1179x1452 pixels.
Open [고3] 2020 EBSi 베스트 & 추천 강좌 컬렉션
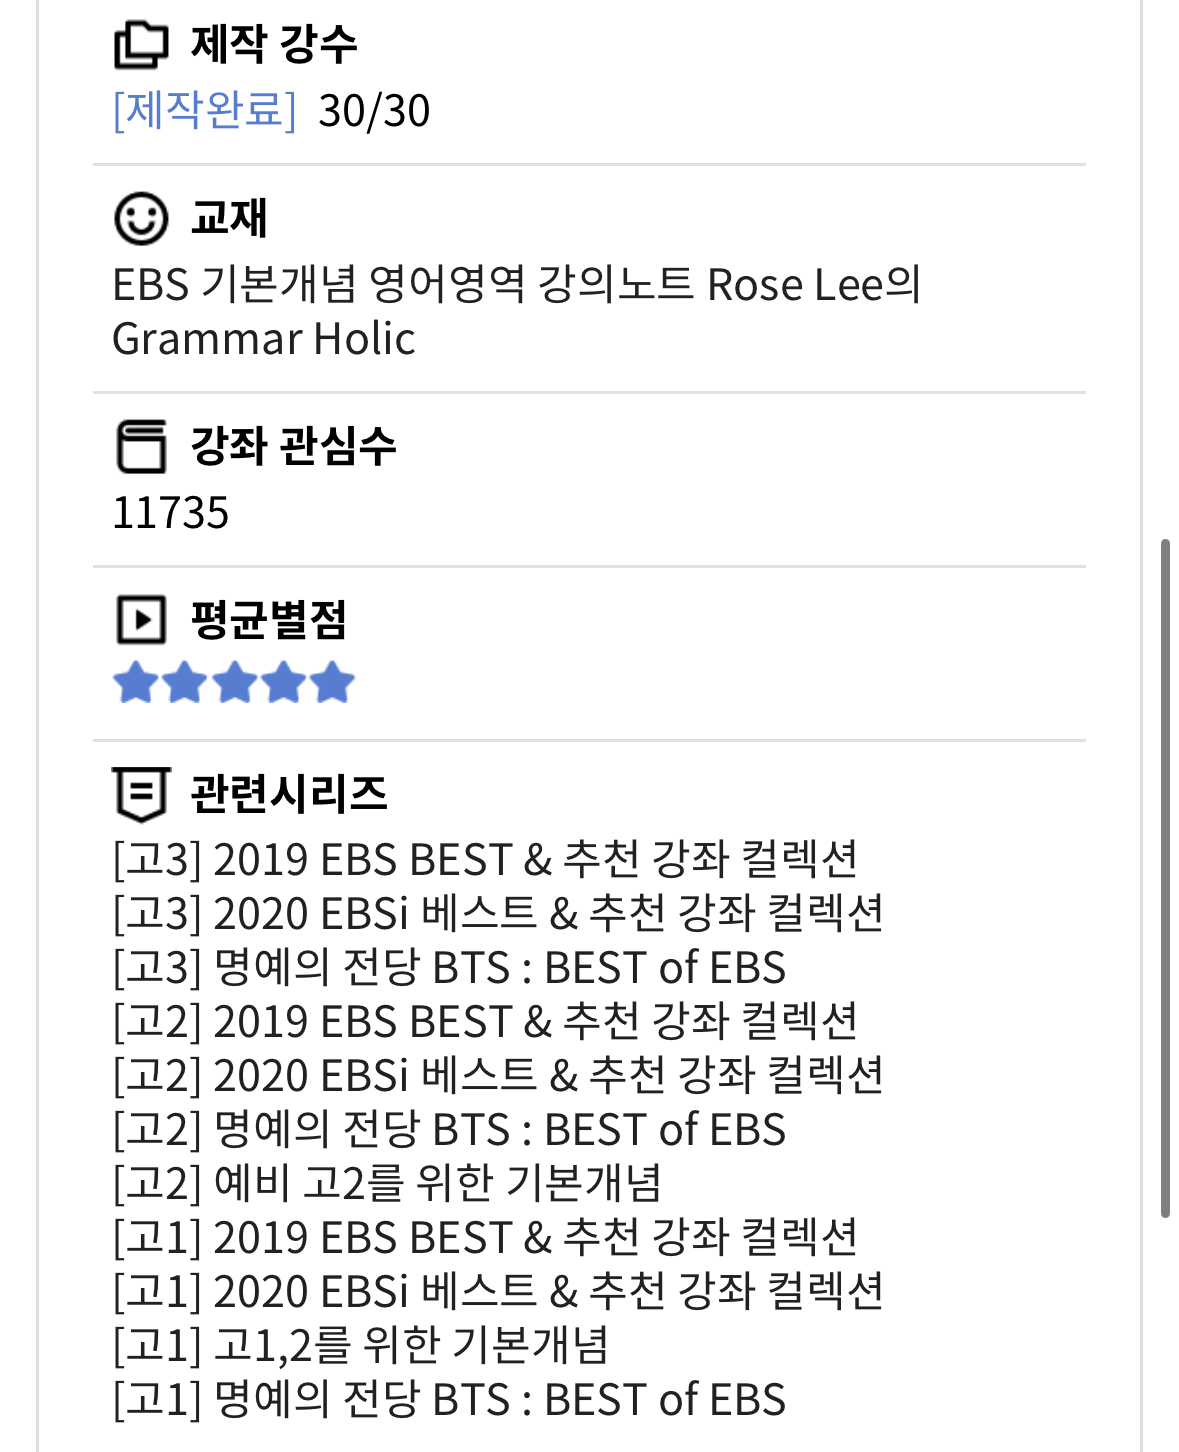pyautogui.click(x=499, y=914)
